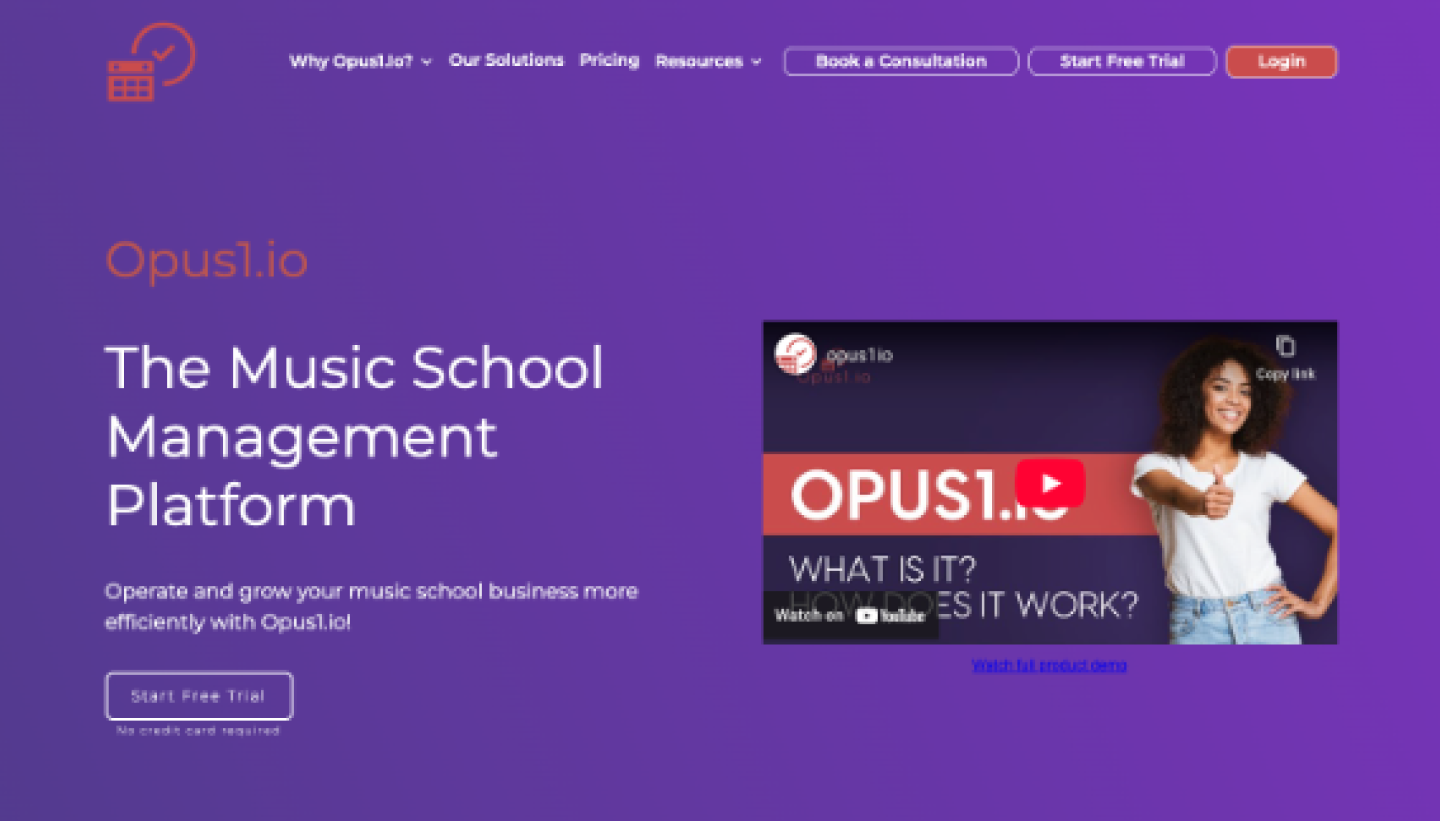Viewport: 1440px width, 821px height.
Task: Click the Opus1.io calendar logo in the header
Action: click(x=151, y=62)
